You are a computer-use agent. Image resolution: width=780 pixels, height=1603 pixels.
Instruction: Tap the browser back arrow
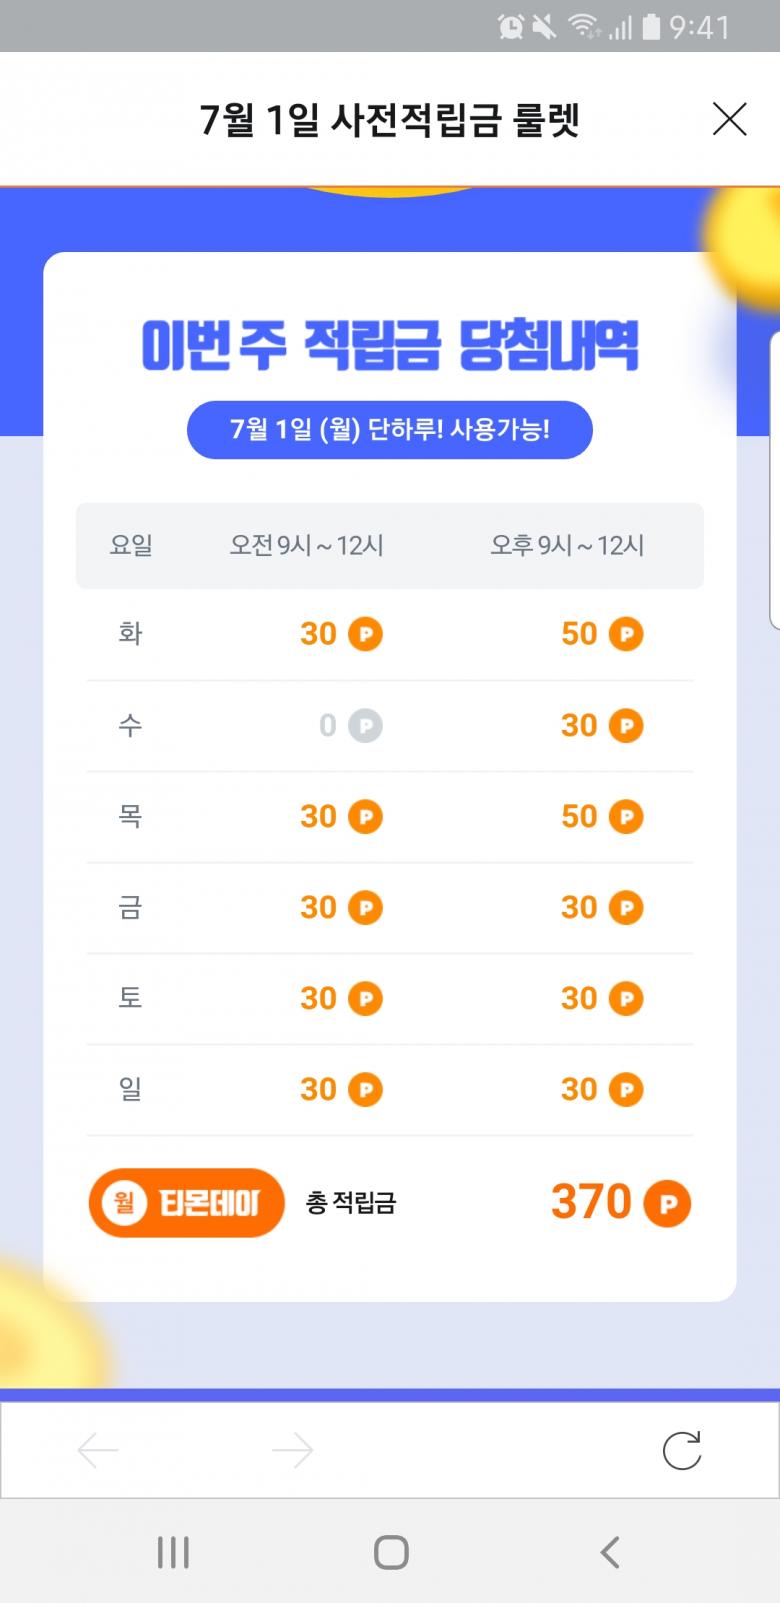(x=98, y=1450)
